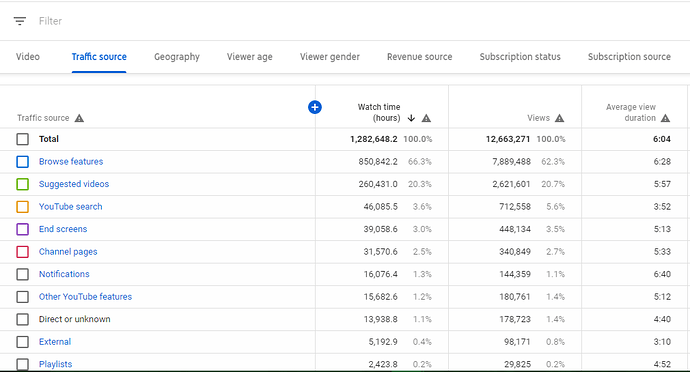Image resolution: width=690 pixels, height=372 pixels.
Task: Toggle the green Suggested videos checkbox
Action: pos(22,184)
